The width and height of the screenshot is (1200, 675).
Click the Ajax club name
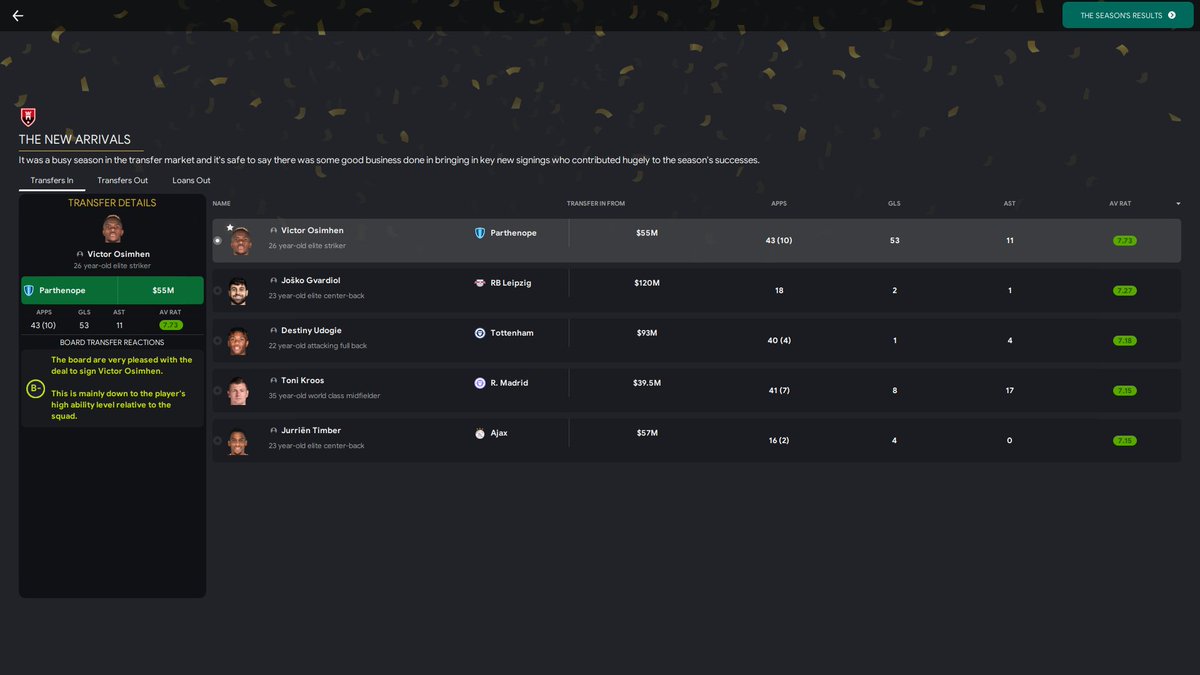(x=499, y=433)
